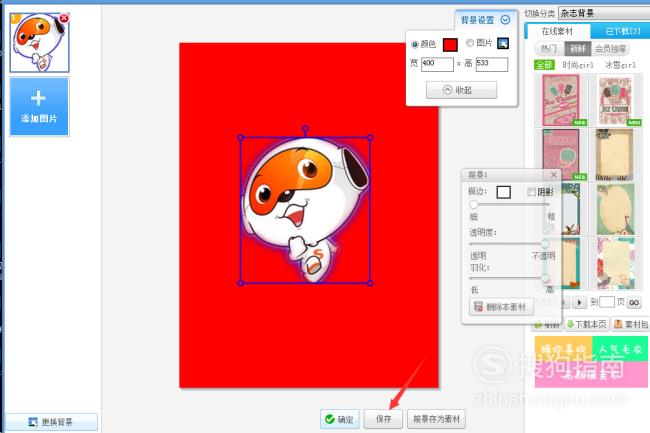Click the 羽化 feather slider handle

545,278
